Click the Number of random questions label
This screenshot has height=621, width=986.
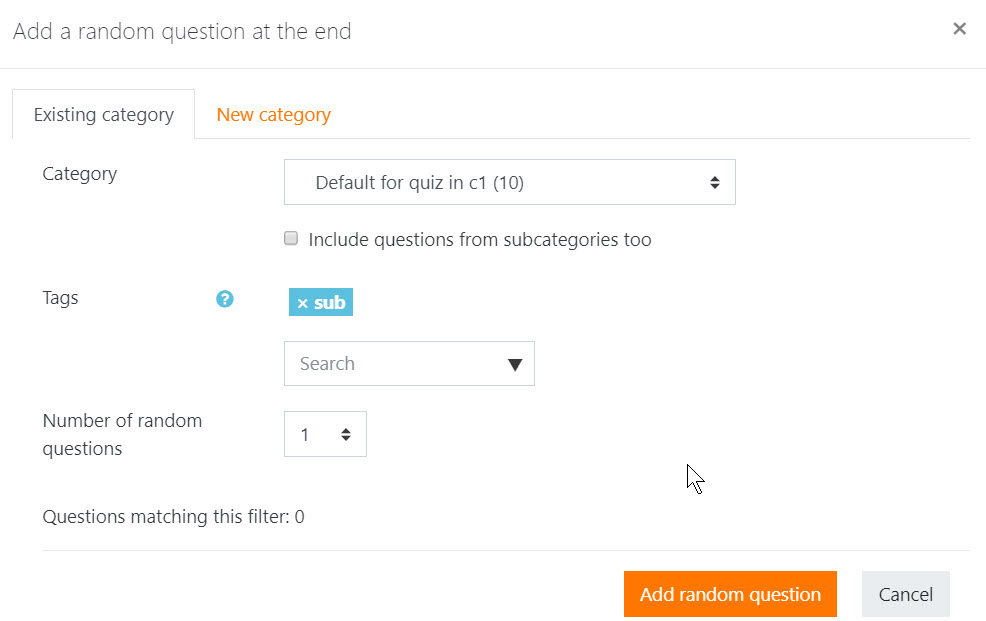tap(122, 434)
